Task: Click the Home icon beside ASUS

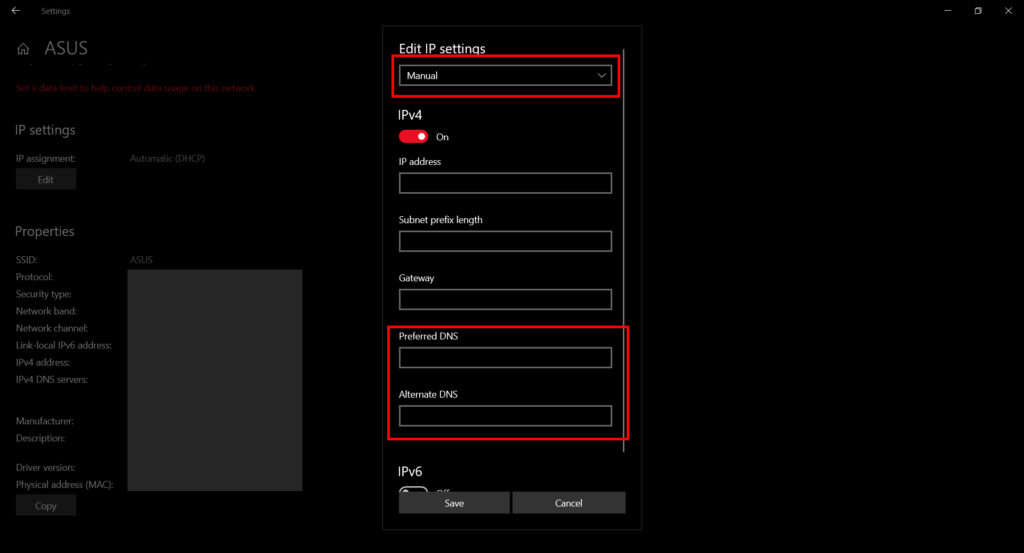Action: click(24, 49)
